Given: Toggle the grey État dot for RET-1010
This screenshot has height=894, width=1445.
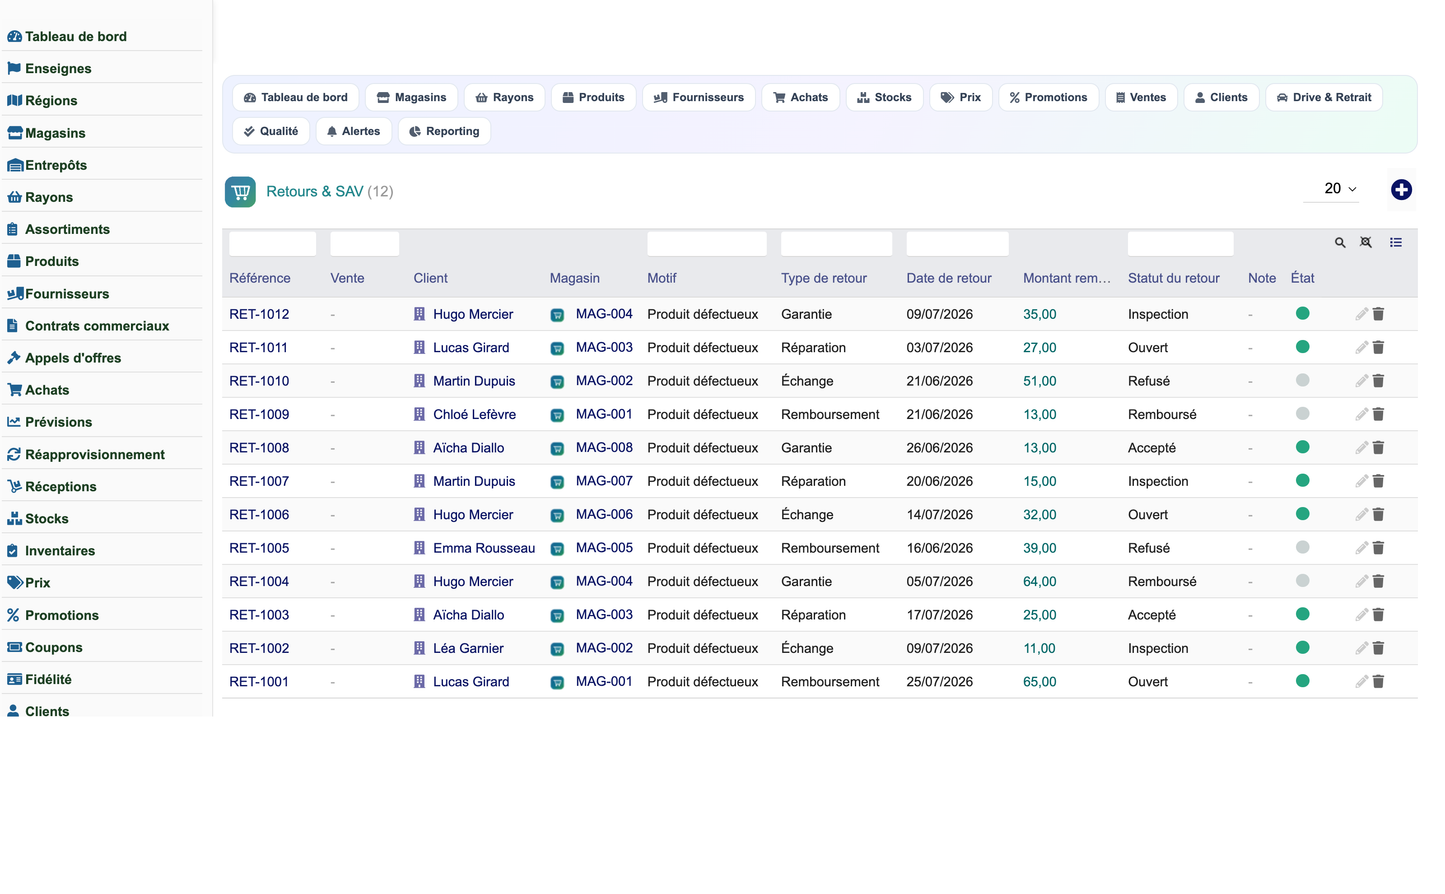Looking at the screenshot, I should (1302, 380).
